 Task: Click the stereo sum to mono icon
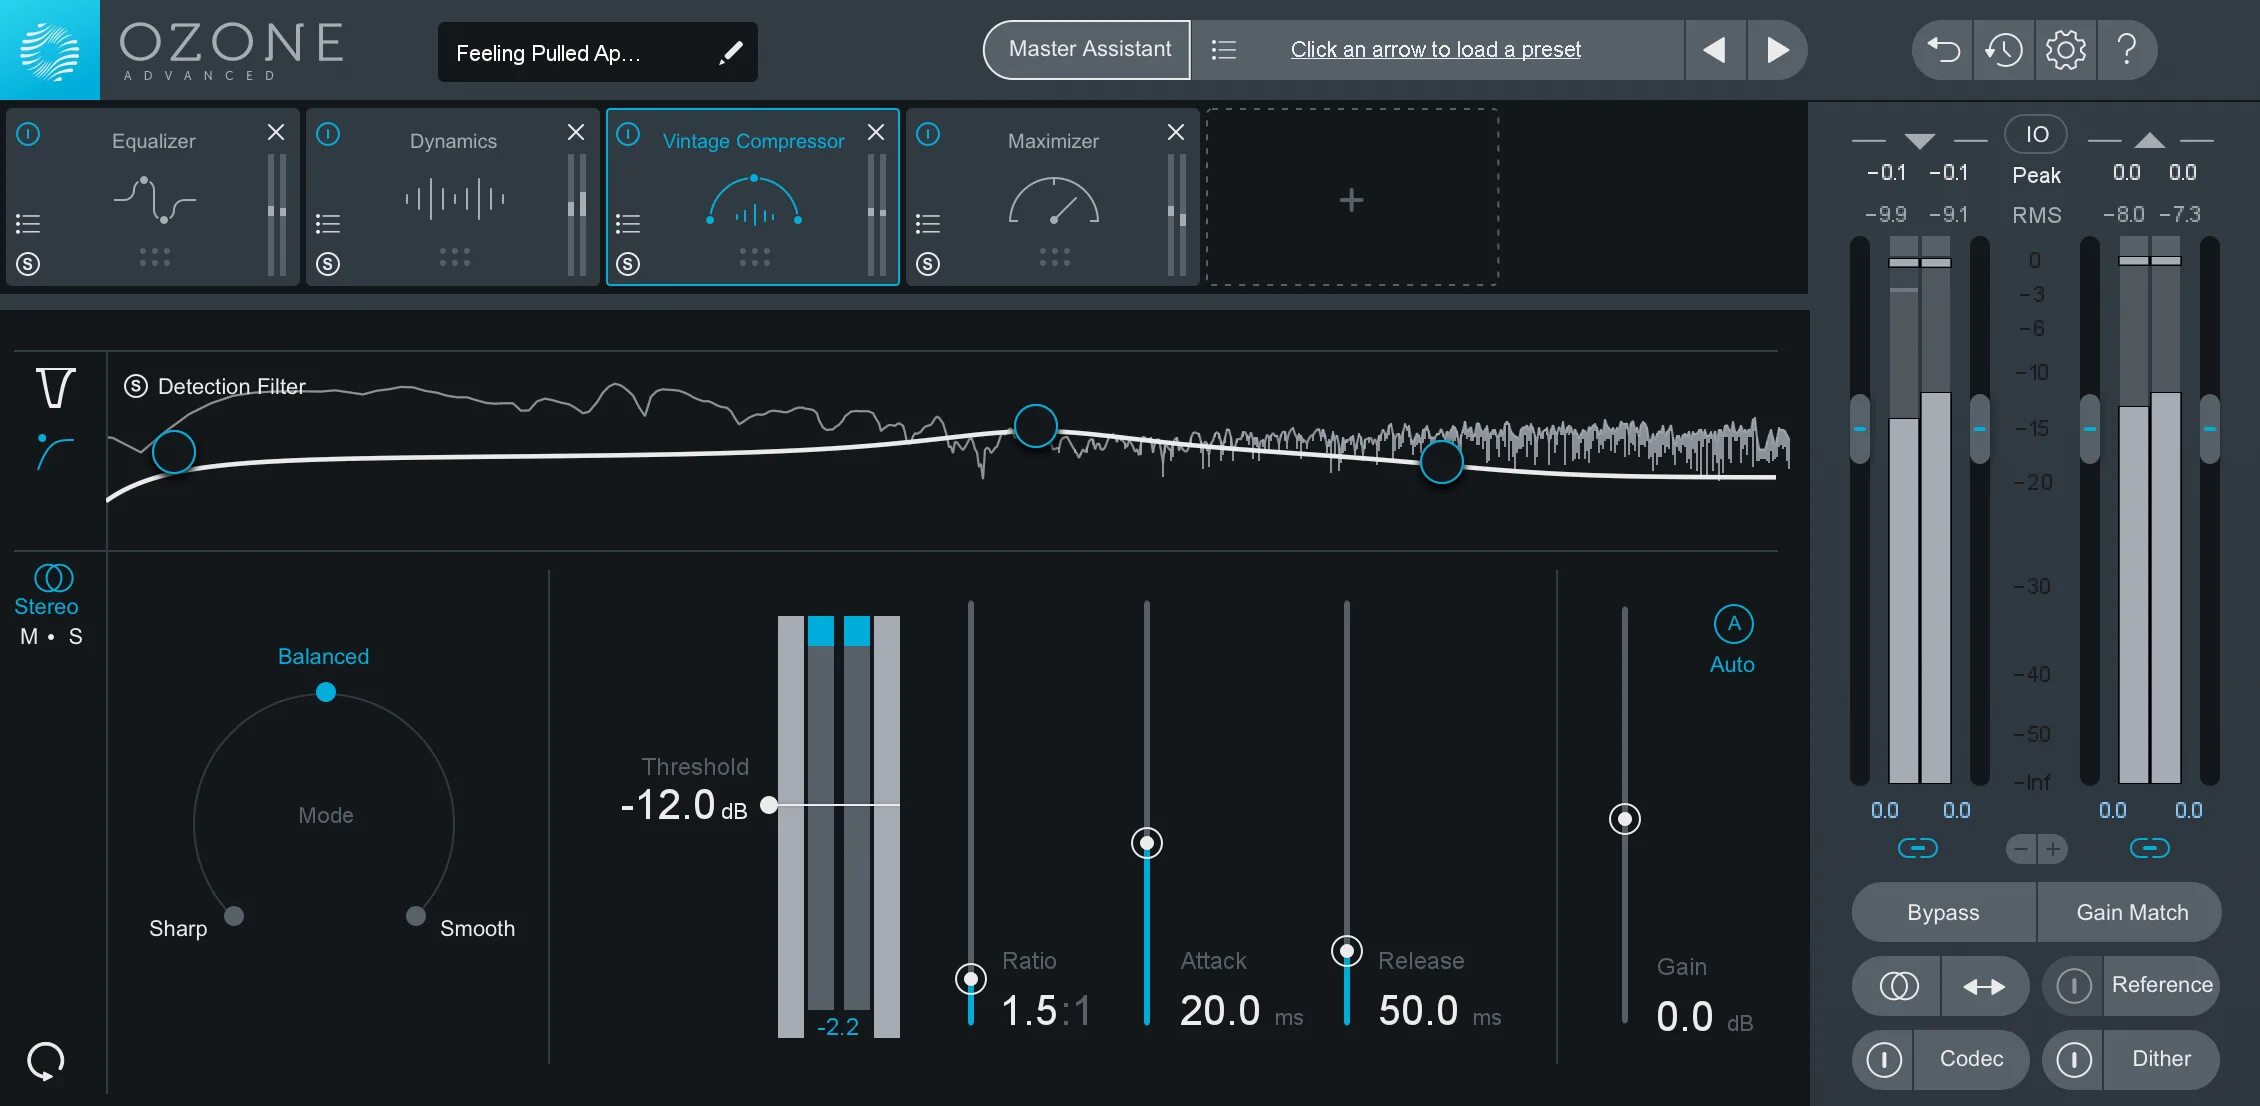click(x=1898, y=986)
